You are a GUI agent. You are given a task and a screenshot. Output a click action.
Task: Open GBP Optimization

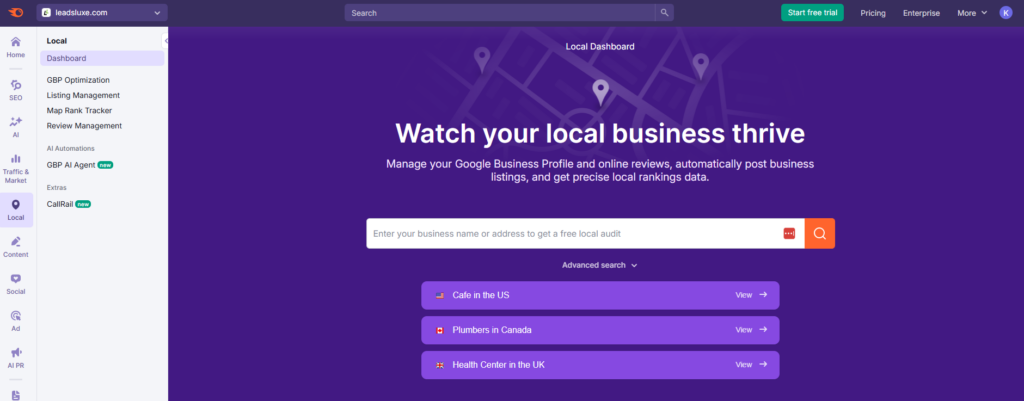pyautogui.click(x=78, y=80)
